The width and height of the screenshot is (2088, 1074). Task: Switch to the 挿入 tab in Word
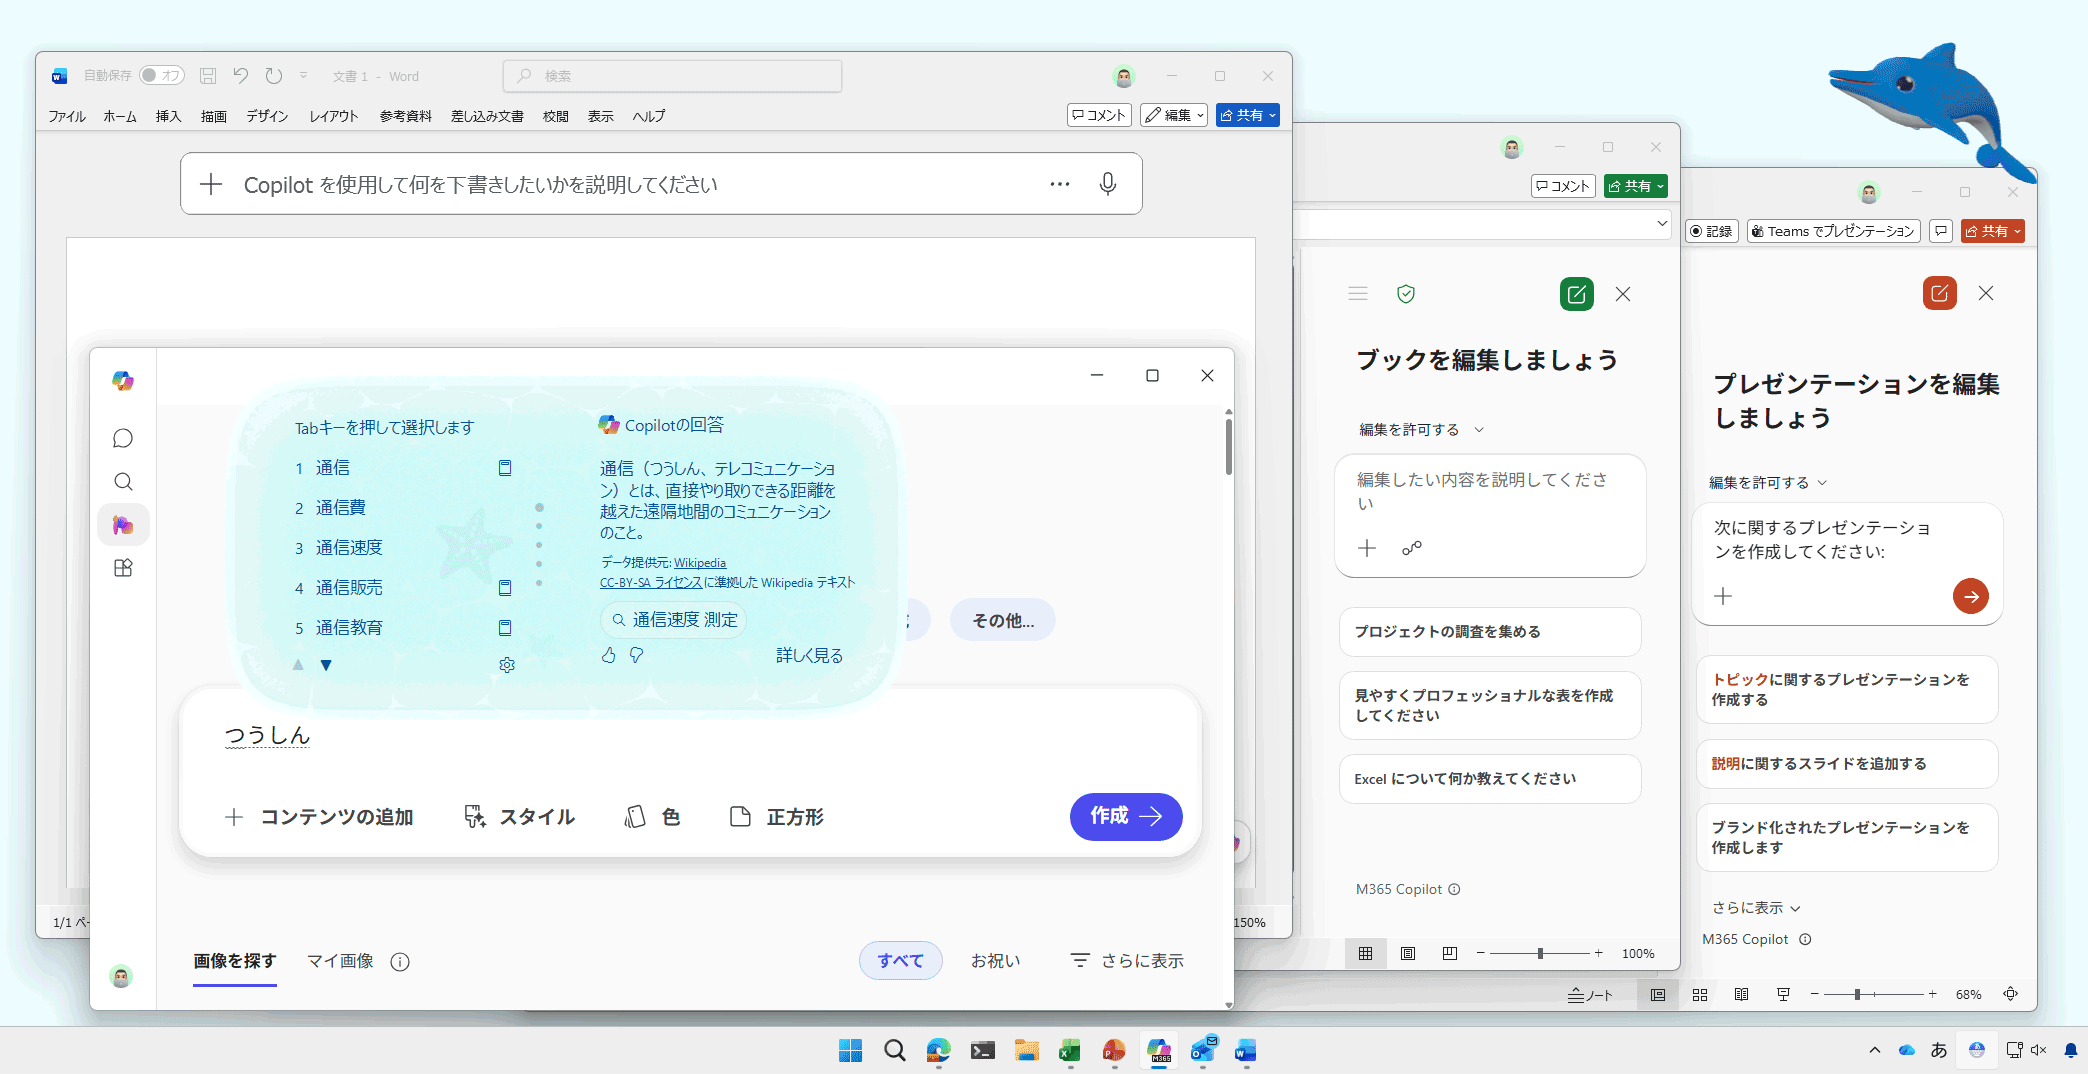click(x=168, y=116)
